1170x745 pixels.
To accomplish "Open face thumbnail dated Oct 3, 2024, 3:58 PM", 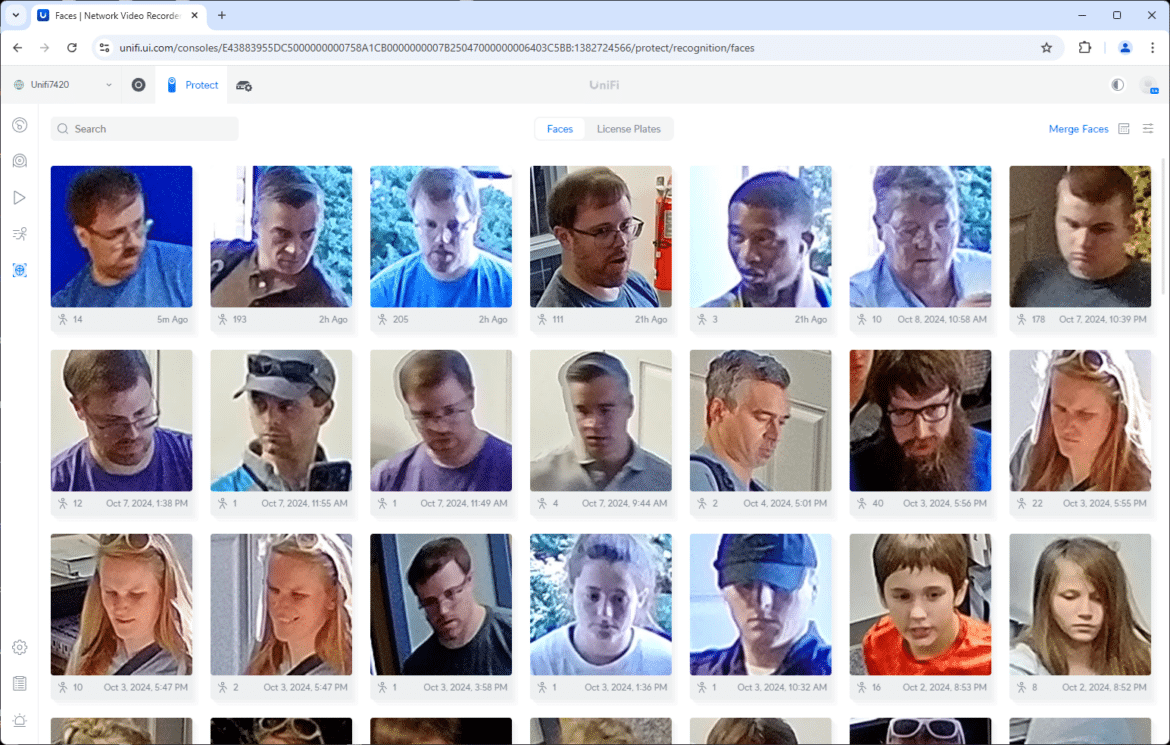I will tap(441, 605).
